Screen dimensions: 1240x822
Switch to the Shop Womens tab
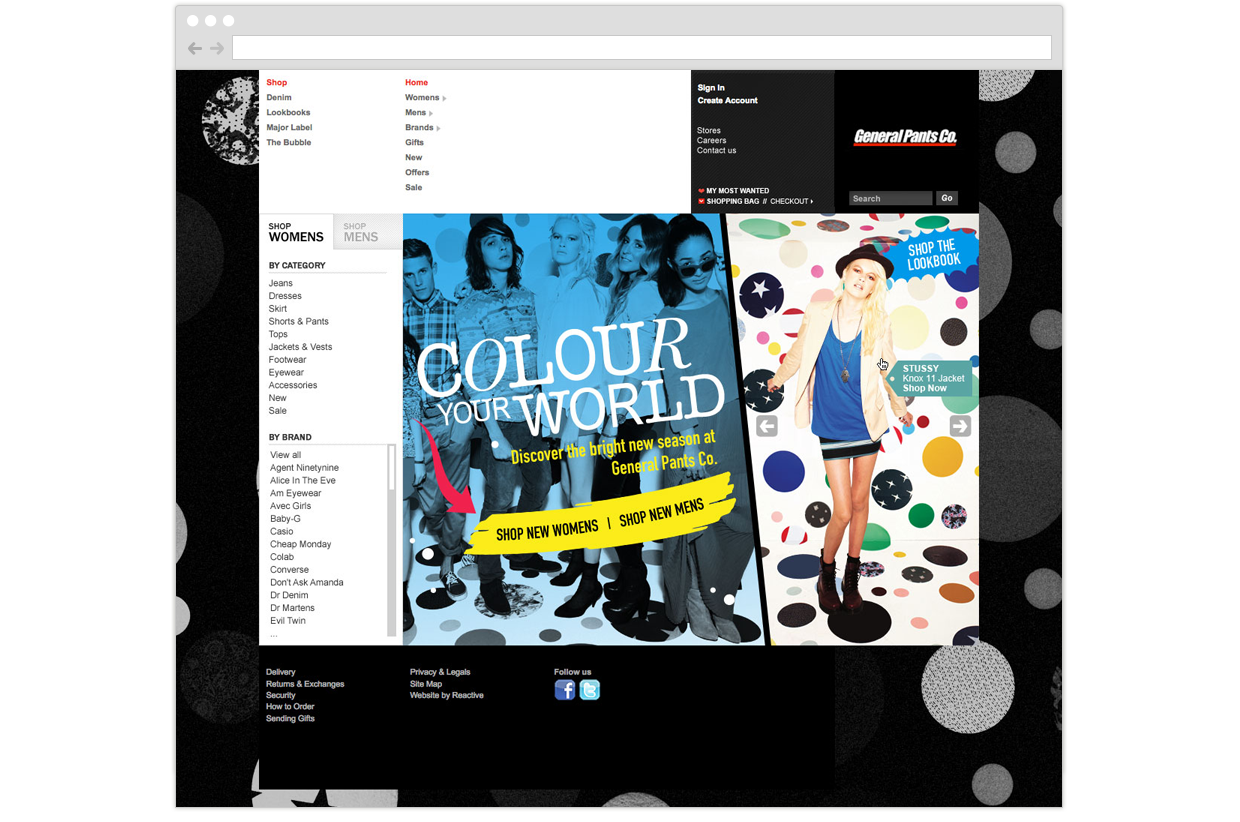pos(296,232)
